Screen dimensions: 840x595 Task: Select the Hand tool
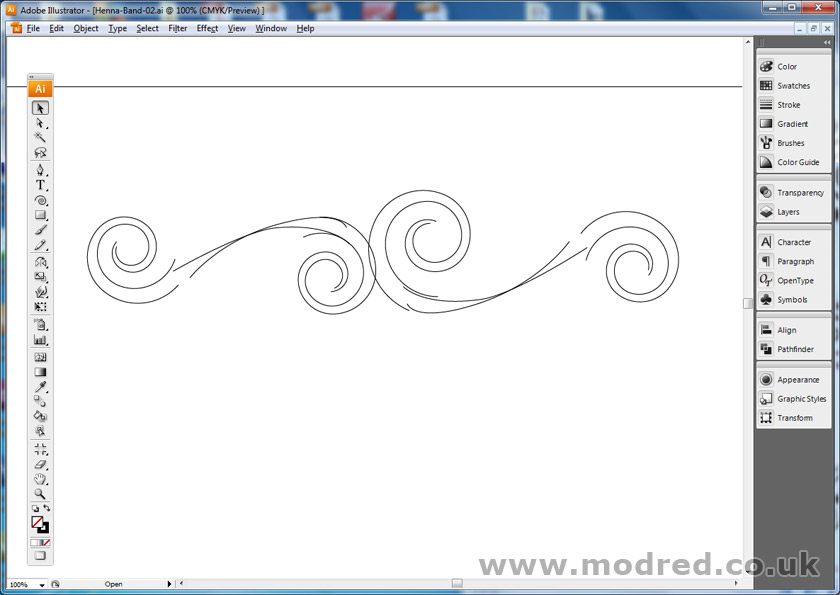pos(38,477)
